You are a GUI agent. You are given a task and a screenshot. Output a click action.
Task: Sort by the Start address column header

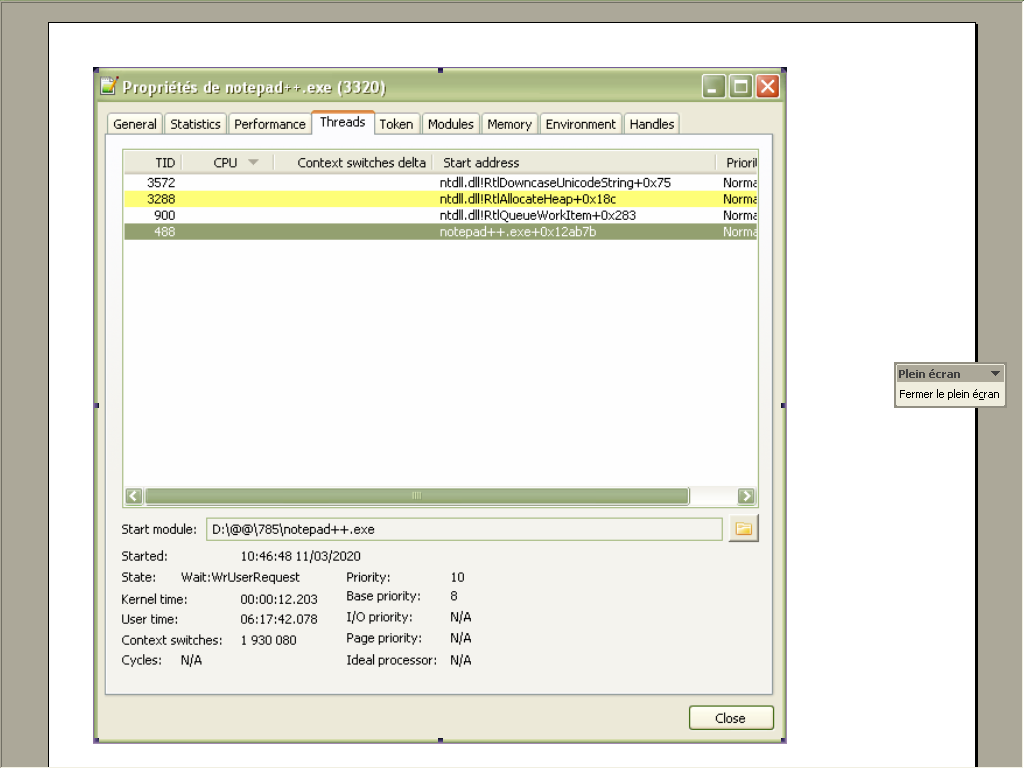point(574,163)
